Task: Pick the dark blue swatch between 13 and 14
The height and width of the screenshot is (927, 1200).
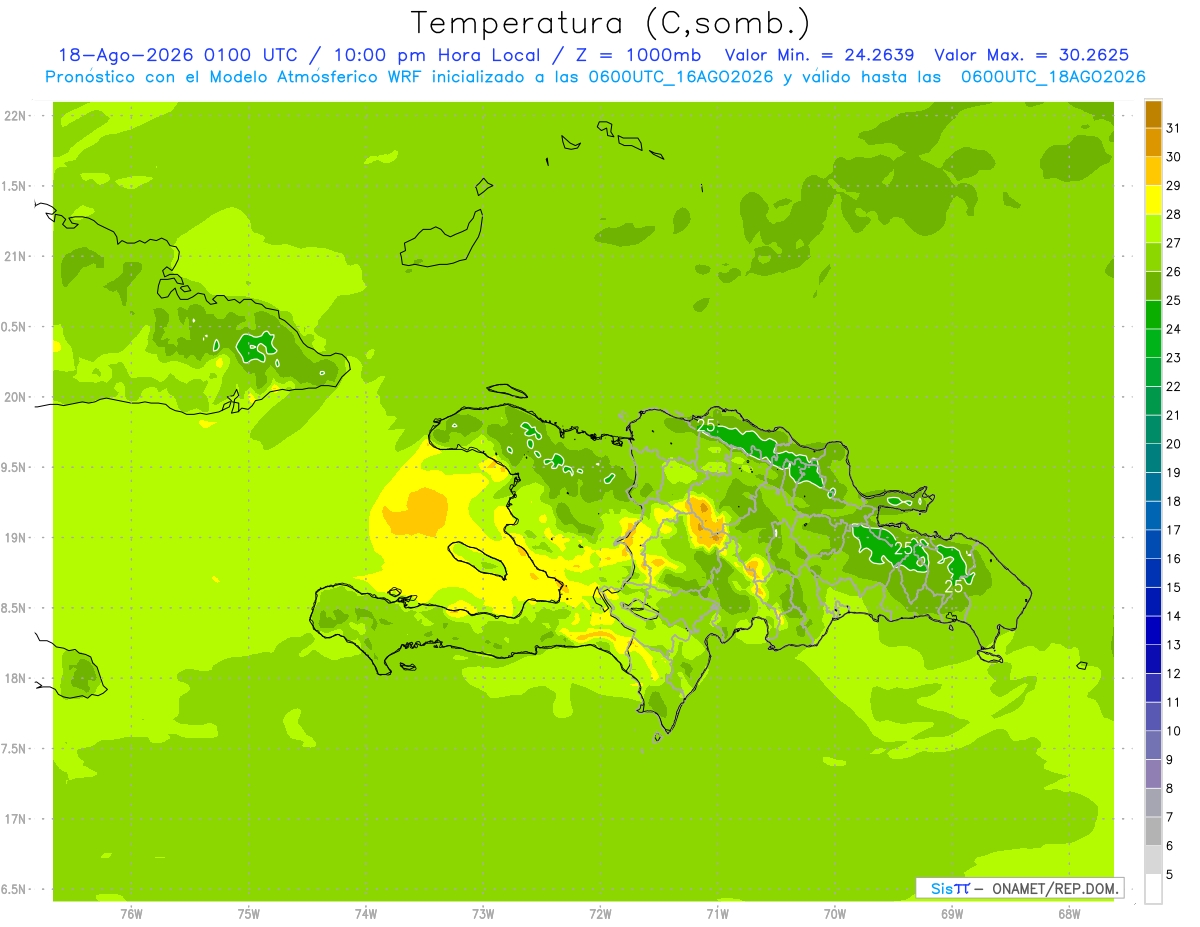Action: click(x=1153, y=631)
